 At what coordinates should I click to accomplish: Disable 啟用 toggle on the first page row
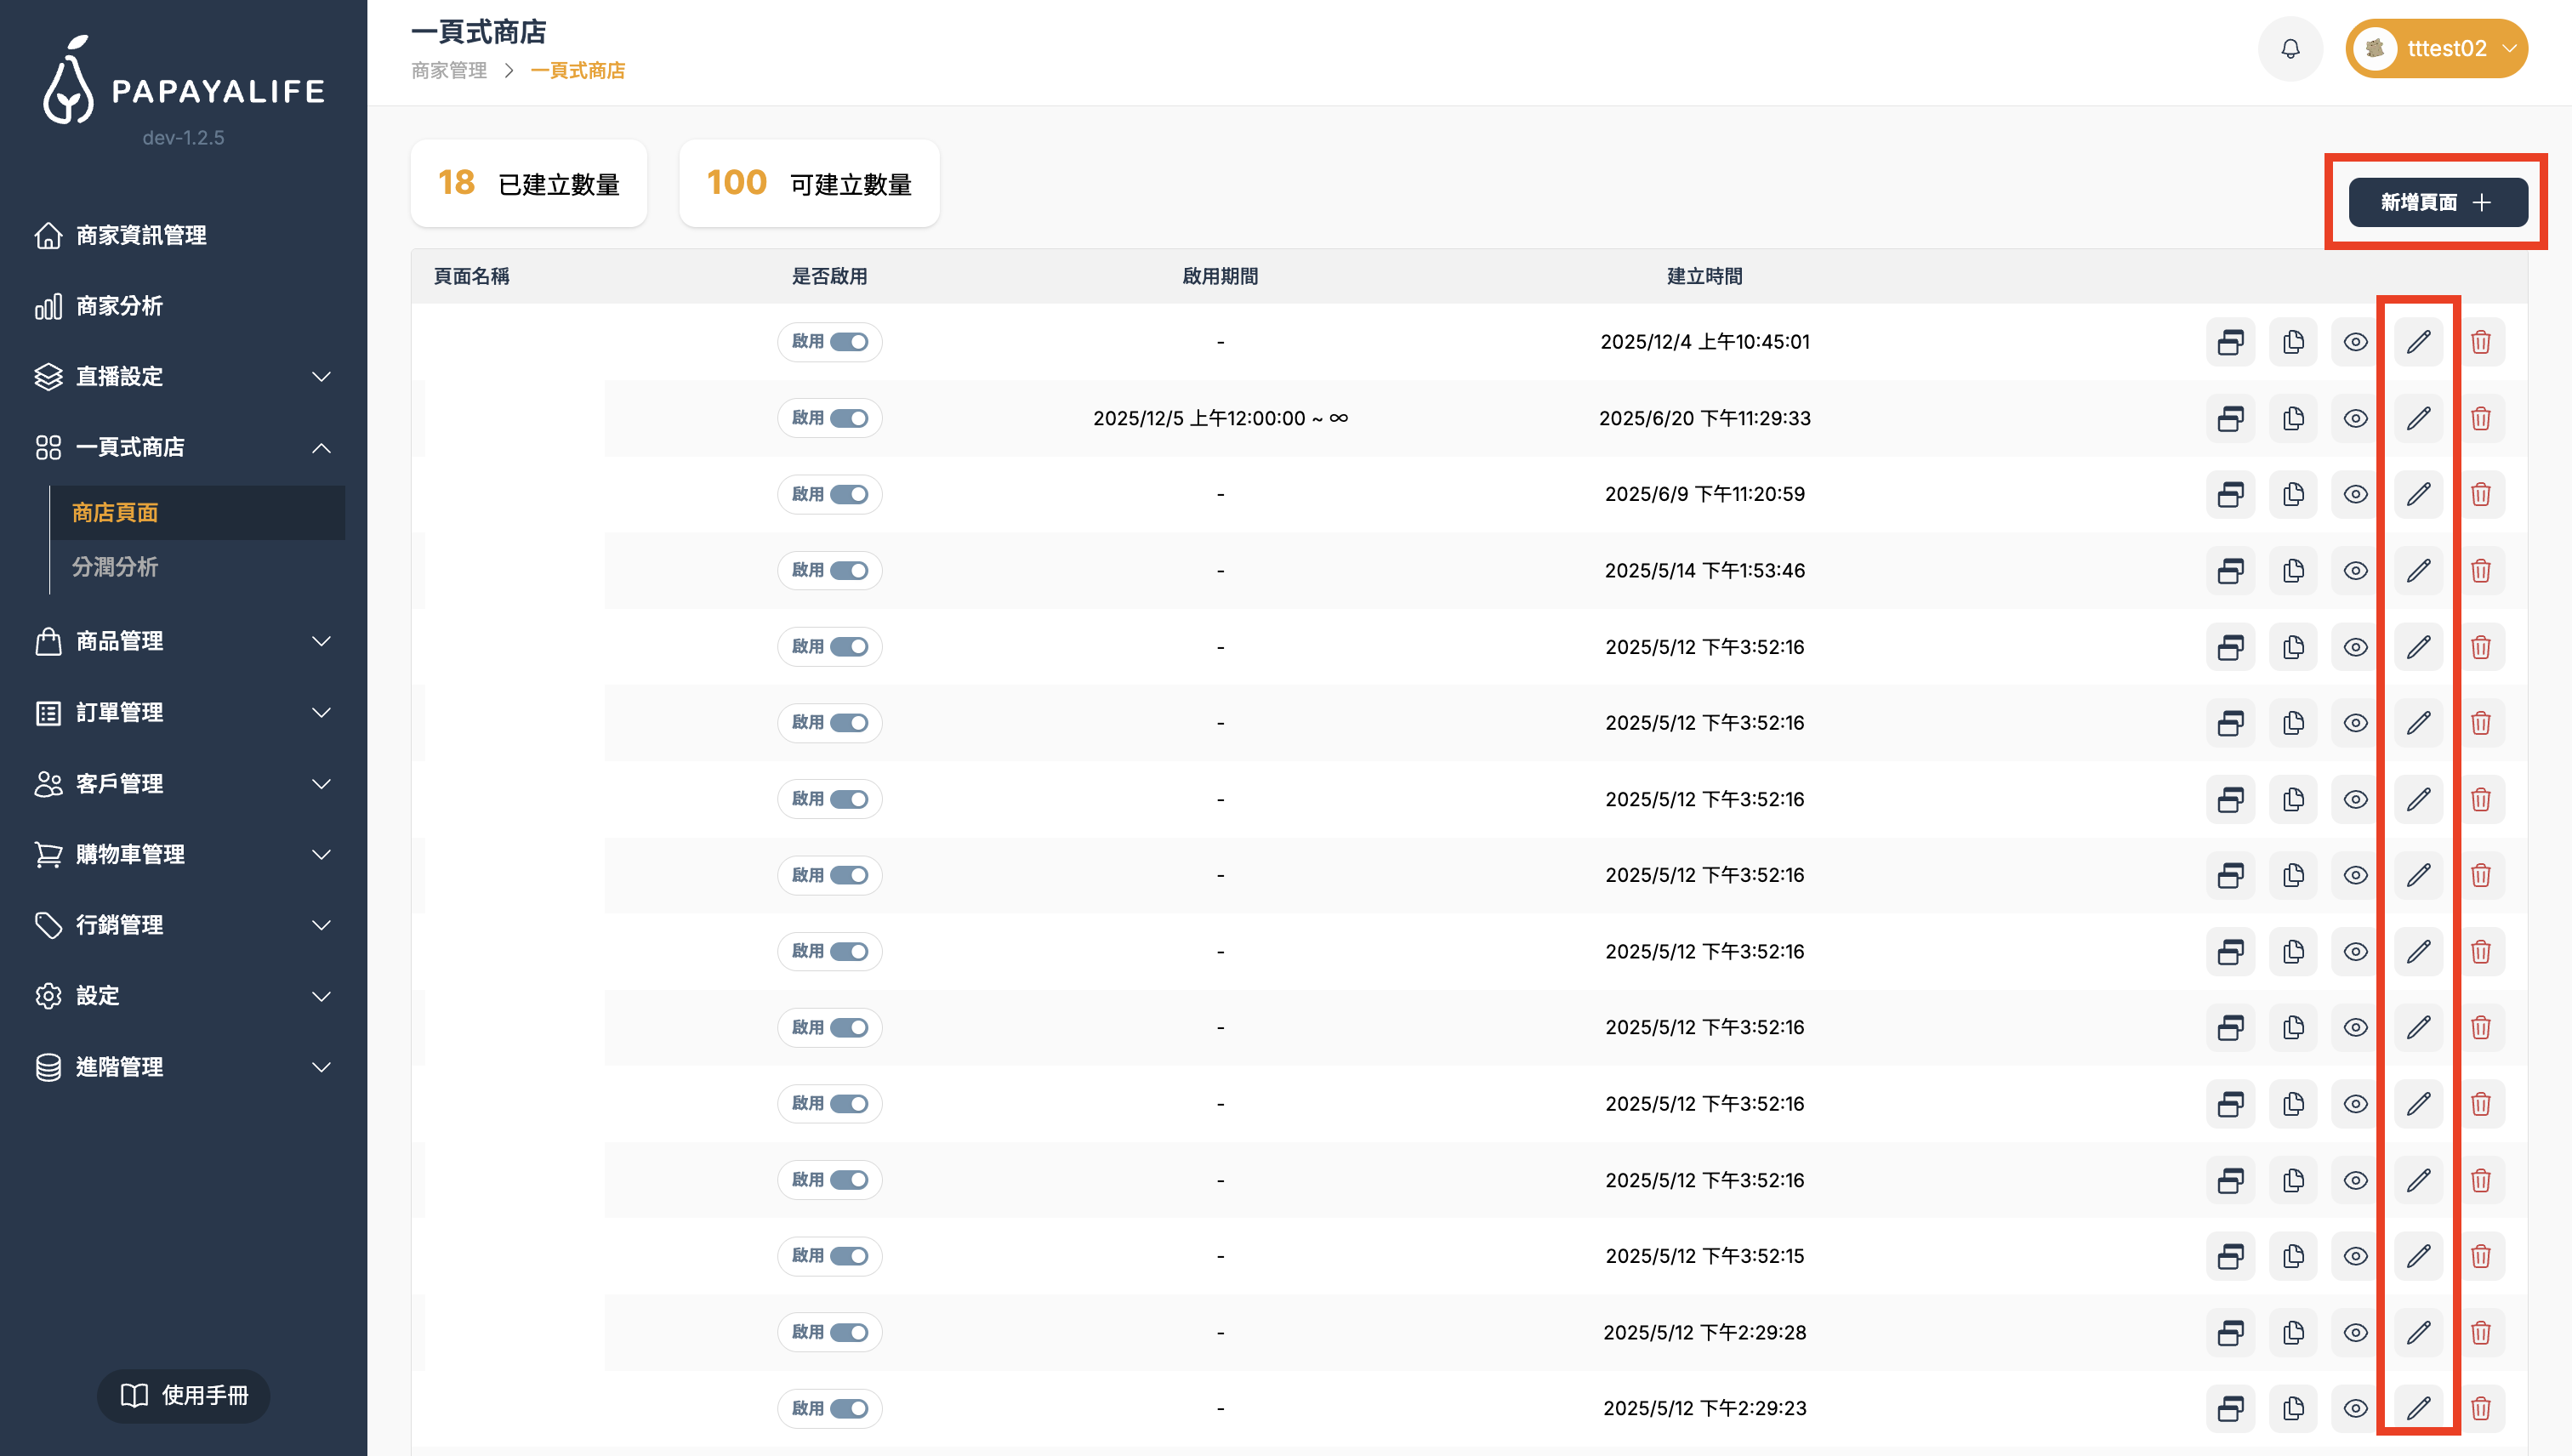[829, 341]
